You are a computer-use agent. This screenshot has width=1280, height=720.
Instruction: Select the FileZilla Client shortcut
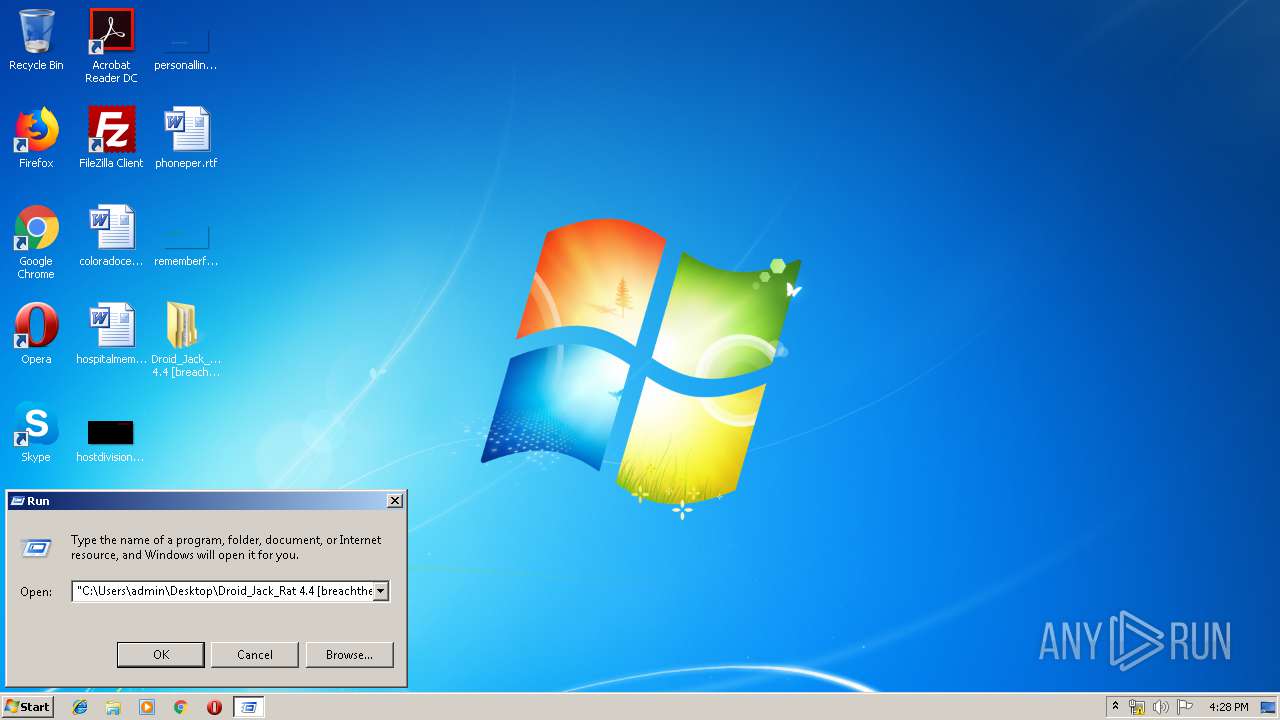point(111,138)
